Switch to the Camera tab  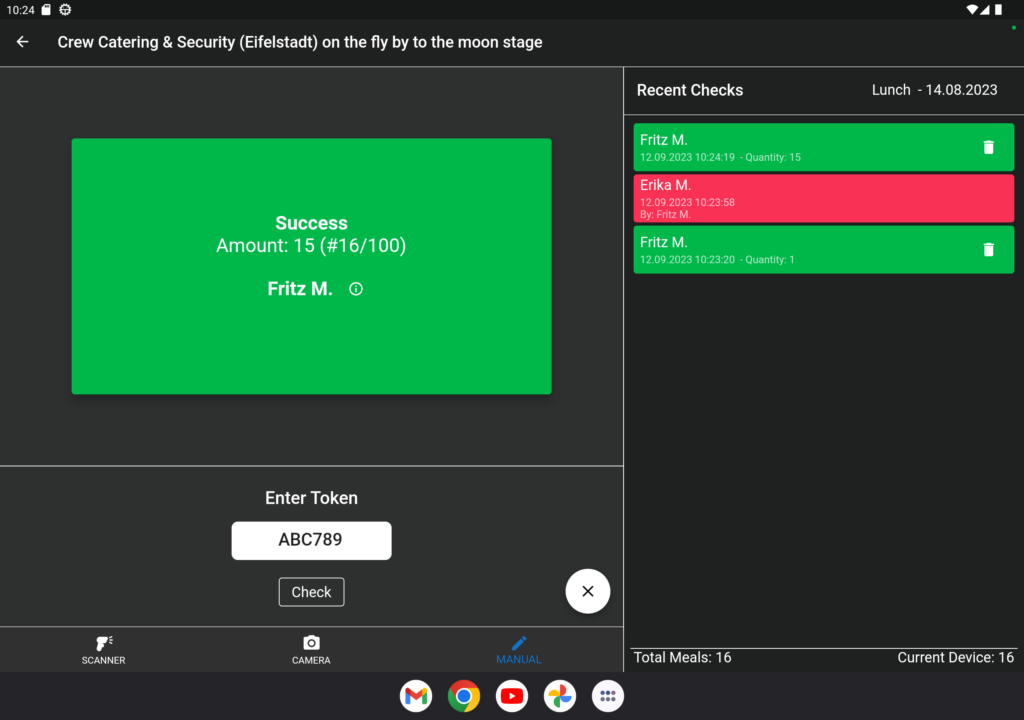311,650
